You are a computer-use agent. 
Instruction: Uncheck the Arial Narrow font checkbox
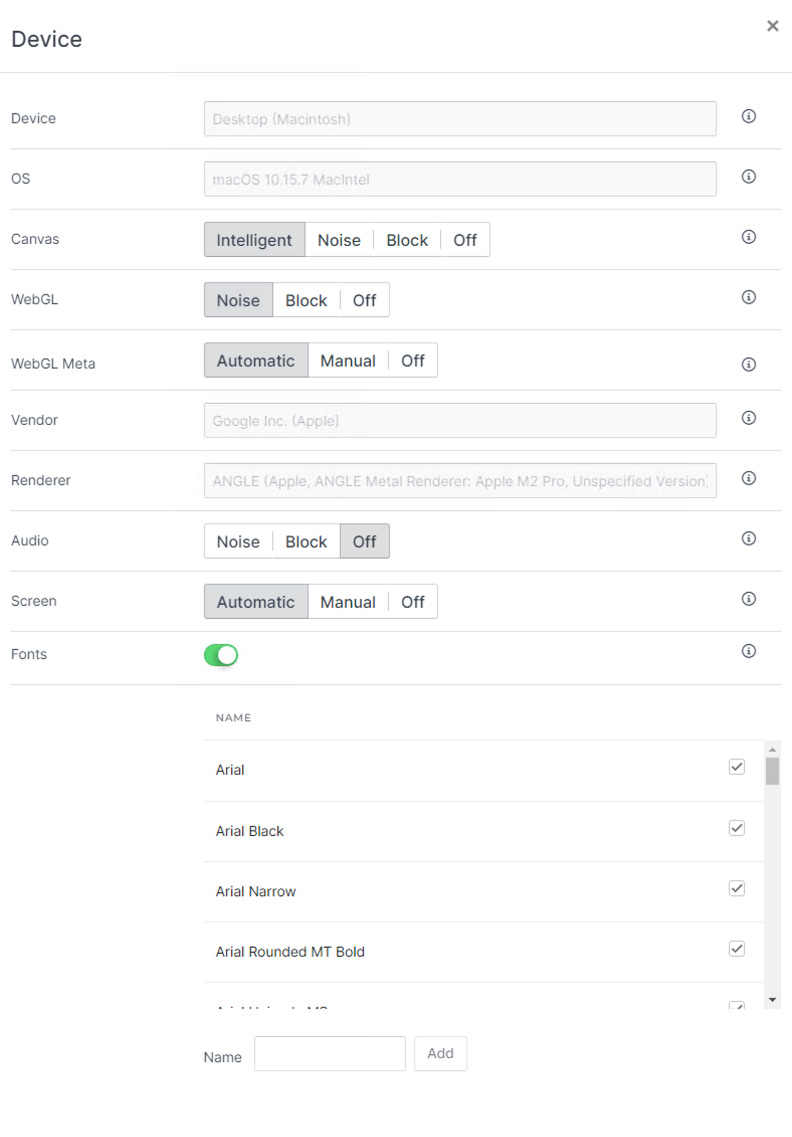[736, 888]
